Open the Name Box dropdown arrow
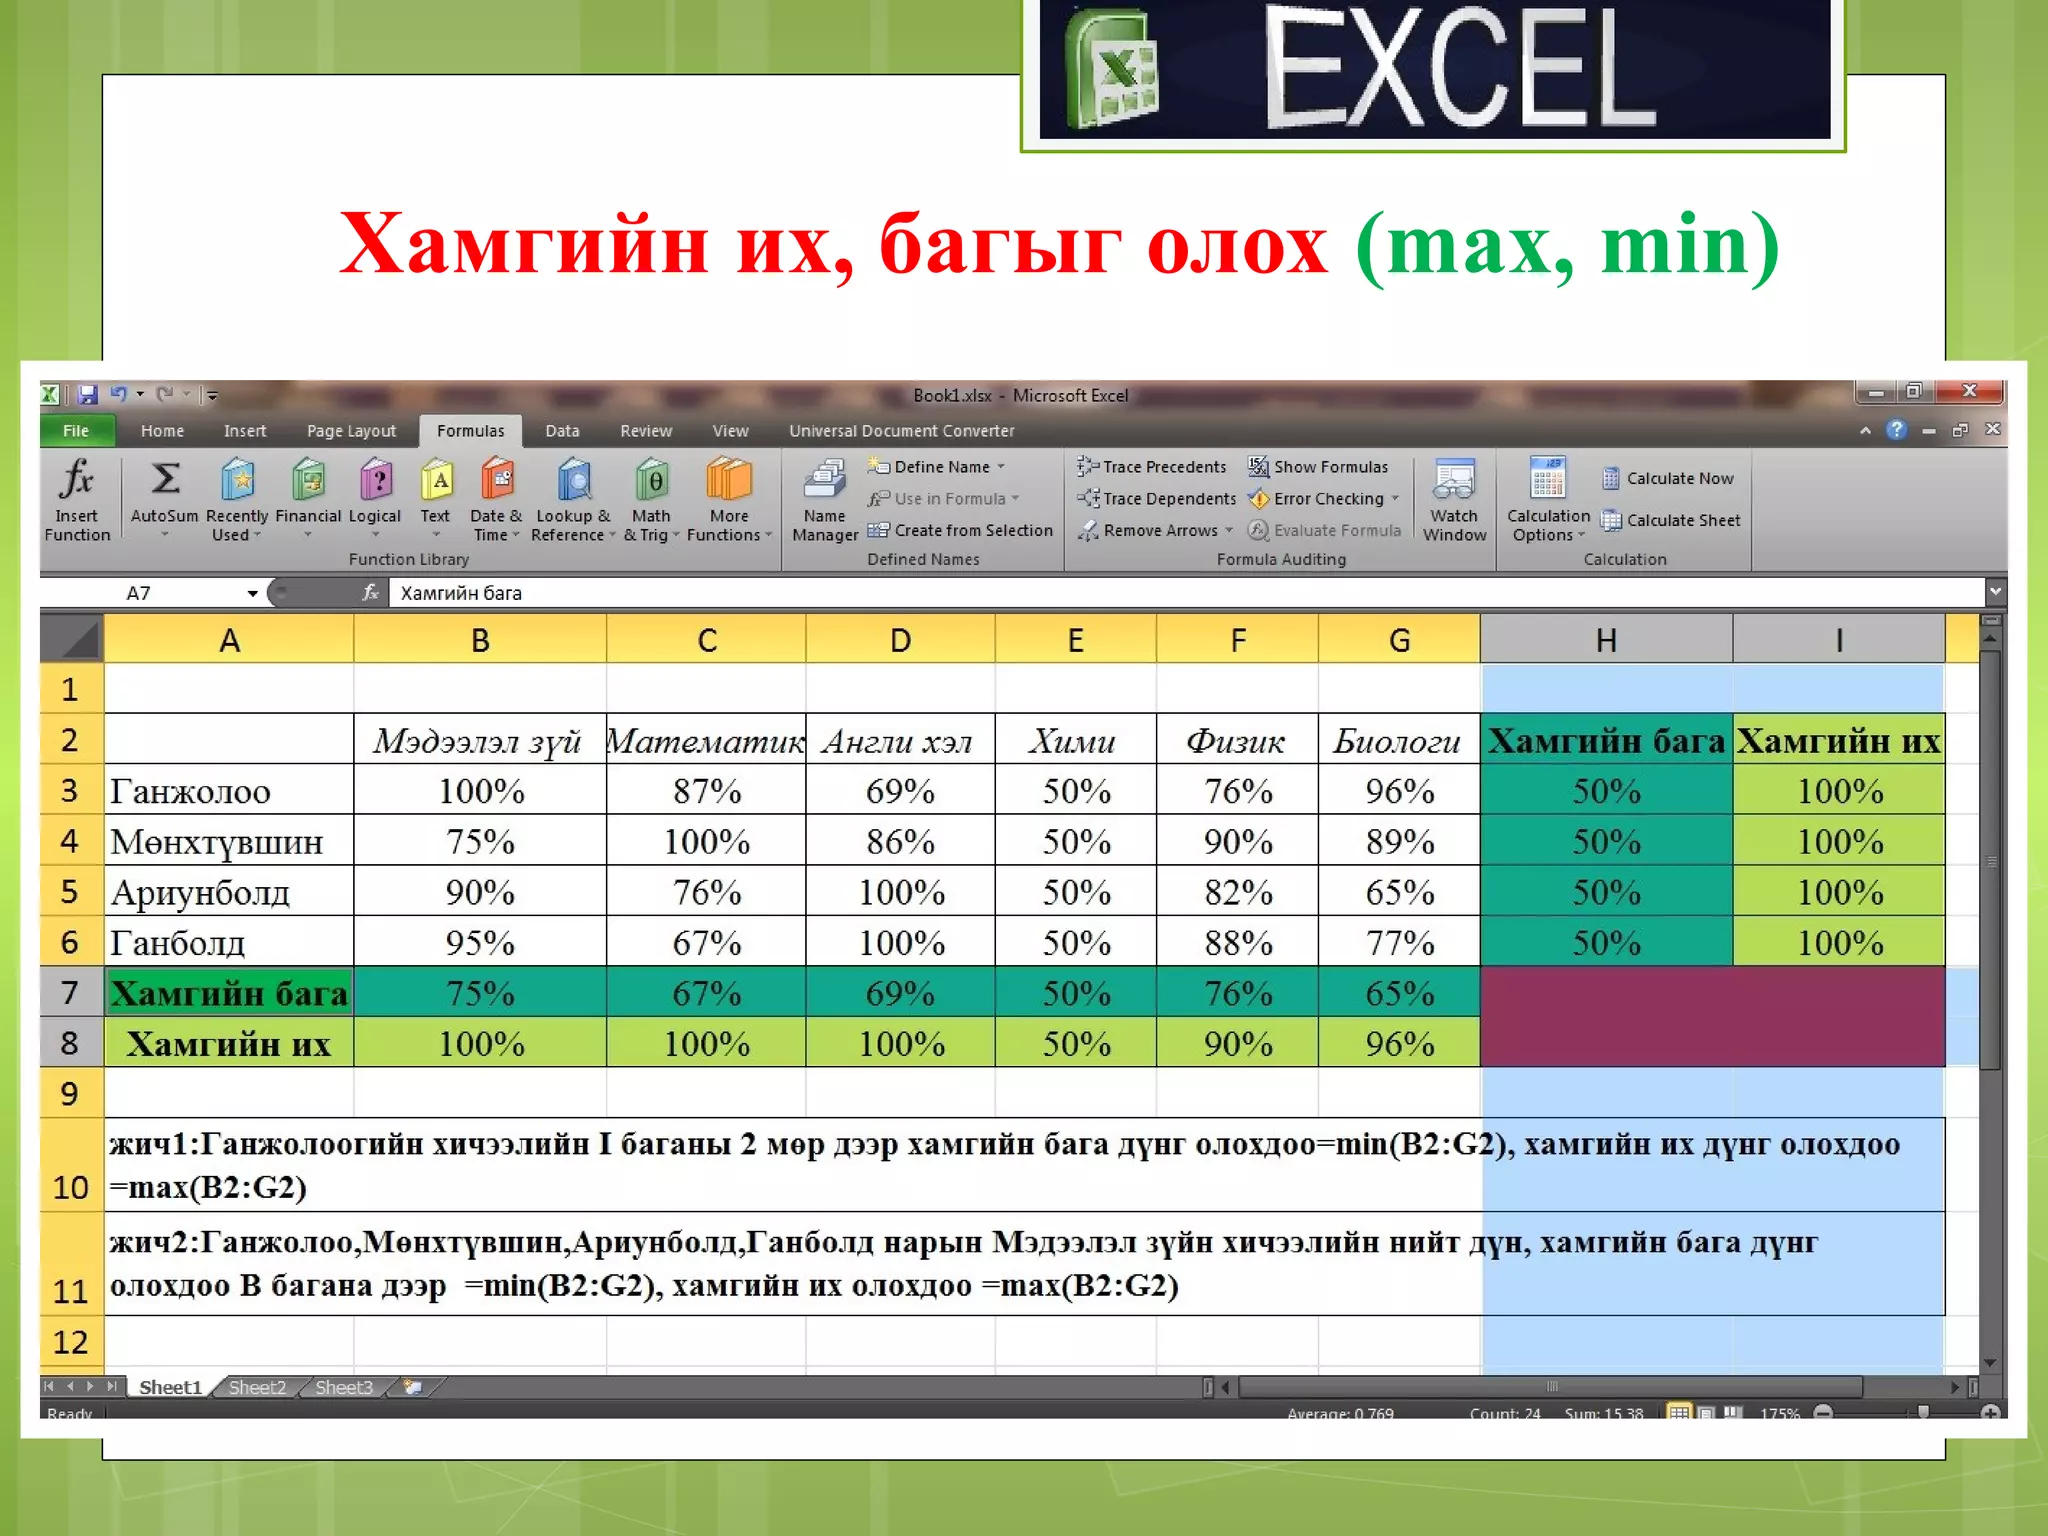The image size is (2048, 1536). pos(253,594)
